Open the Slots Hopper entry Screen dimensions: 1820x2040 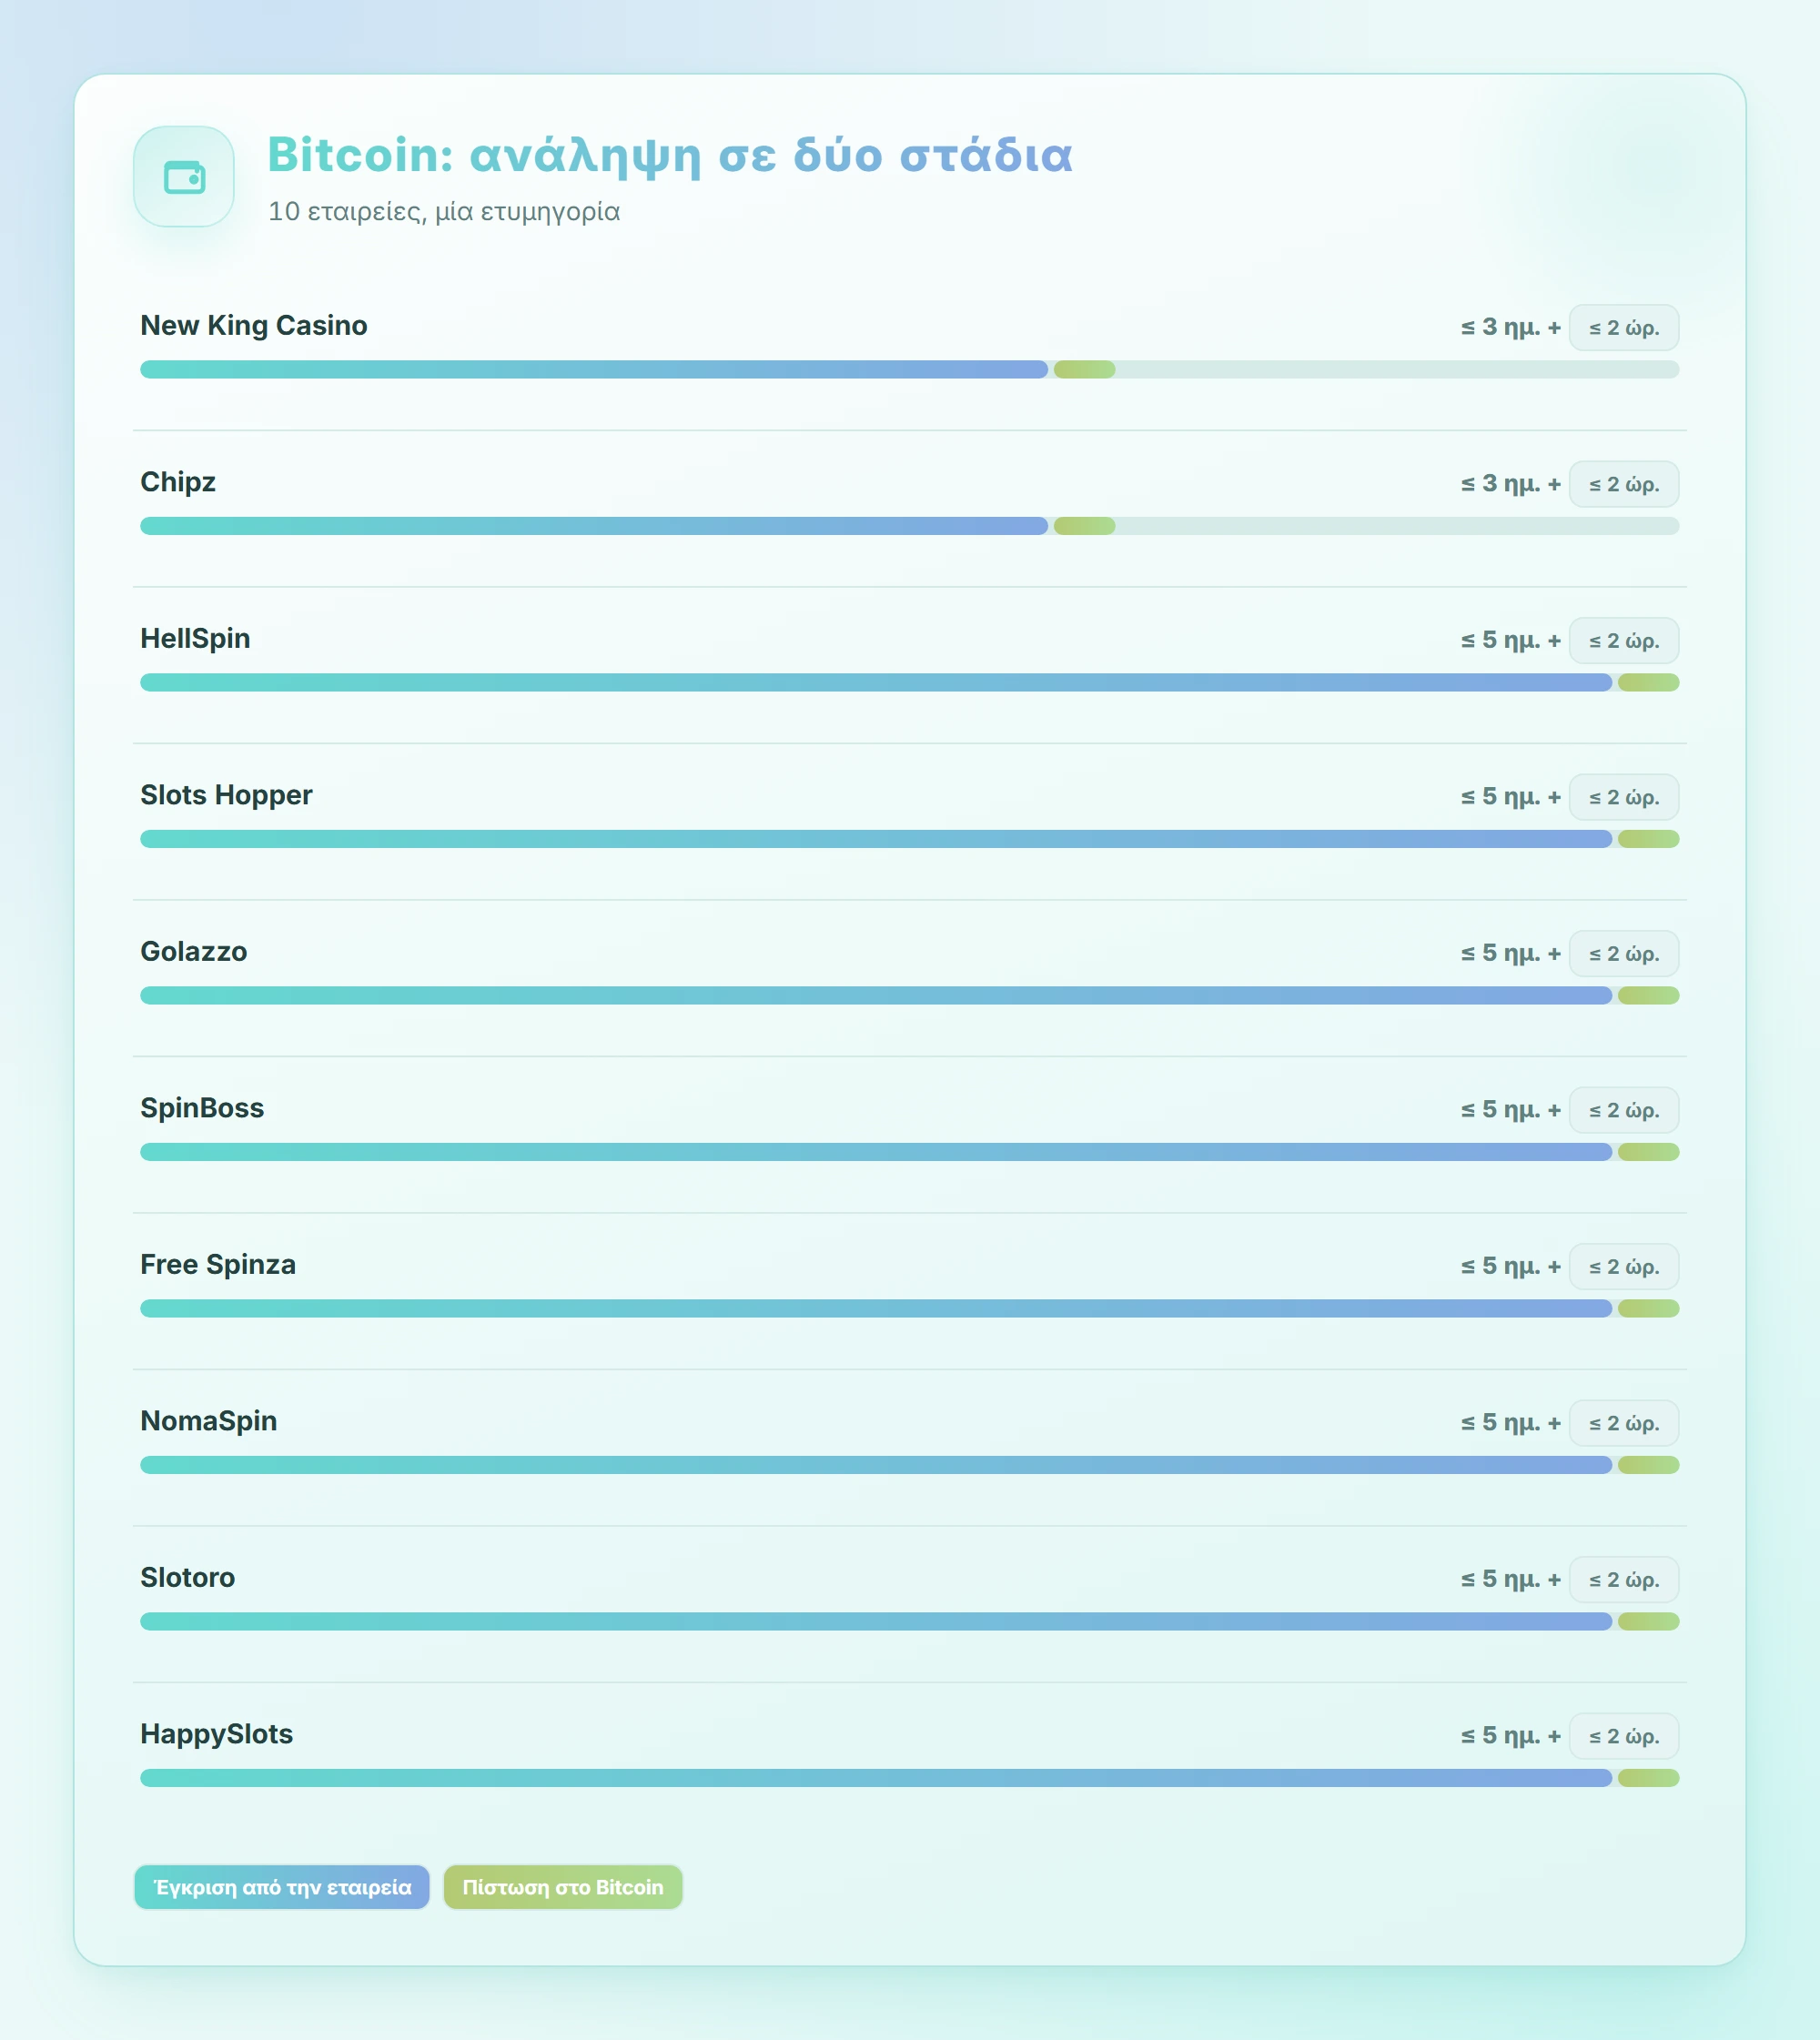(x=226, y=795)
